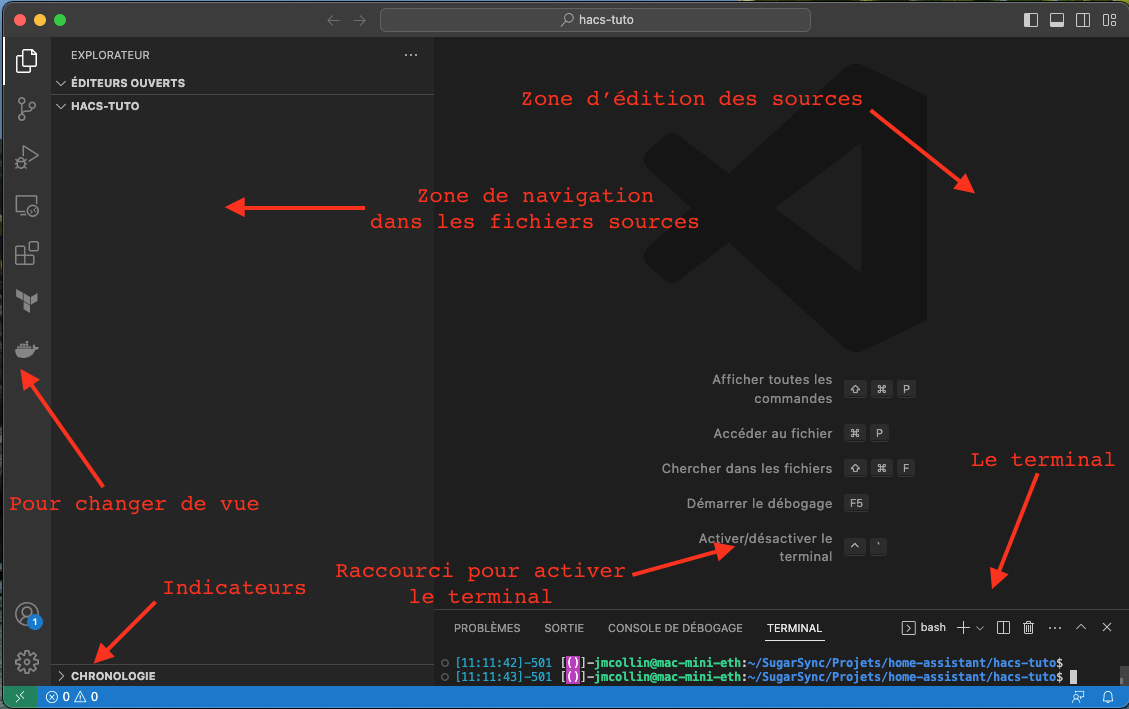Click 'Afficher toutes les commandes' shortcut hint
1129x709 pixels.
pyautogui.click(x=772, y=389)
